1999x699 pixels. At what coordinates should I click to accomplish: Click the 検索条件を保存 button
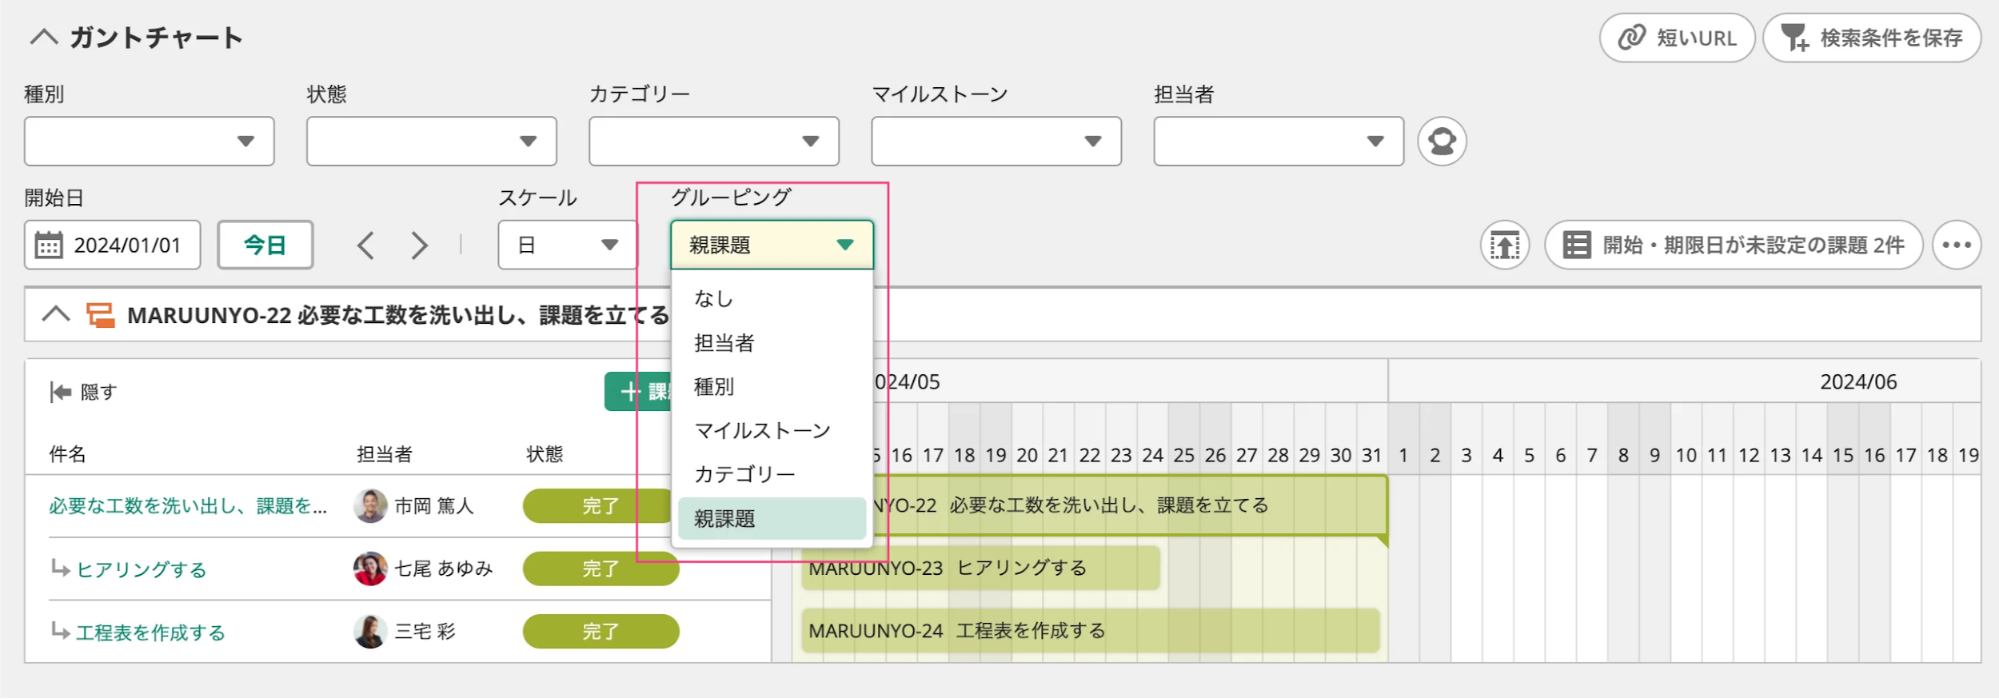[1871, 38]
